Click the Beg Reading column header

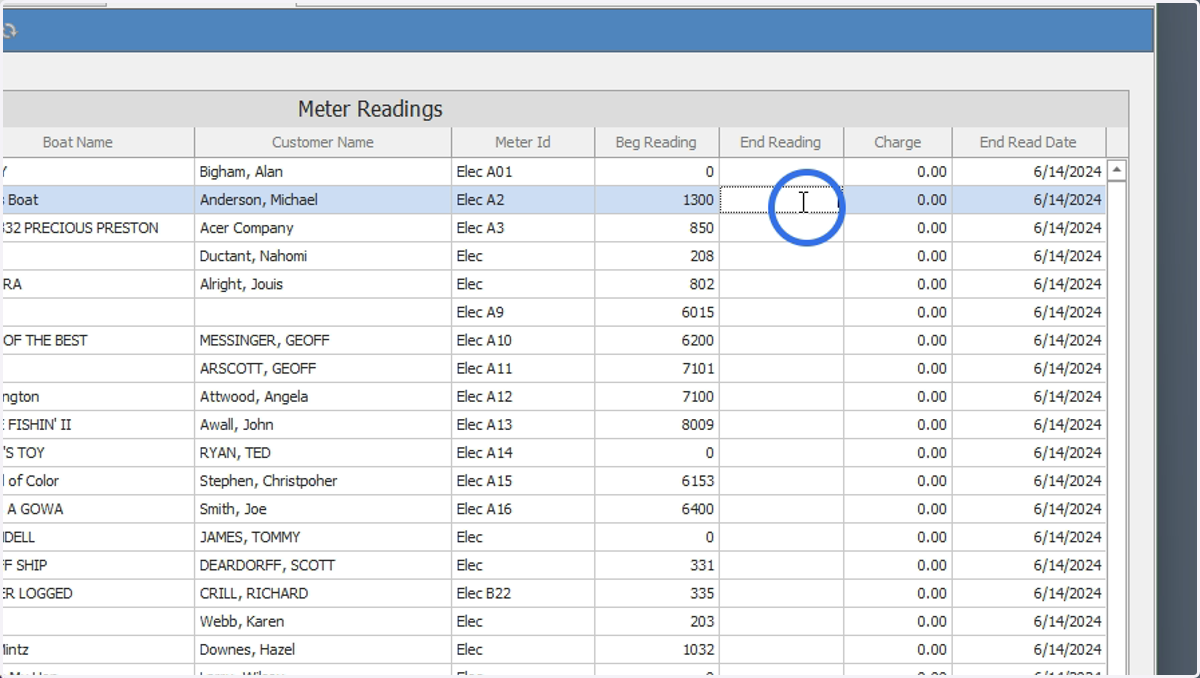[656, 142]
